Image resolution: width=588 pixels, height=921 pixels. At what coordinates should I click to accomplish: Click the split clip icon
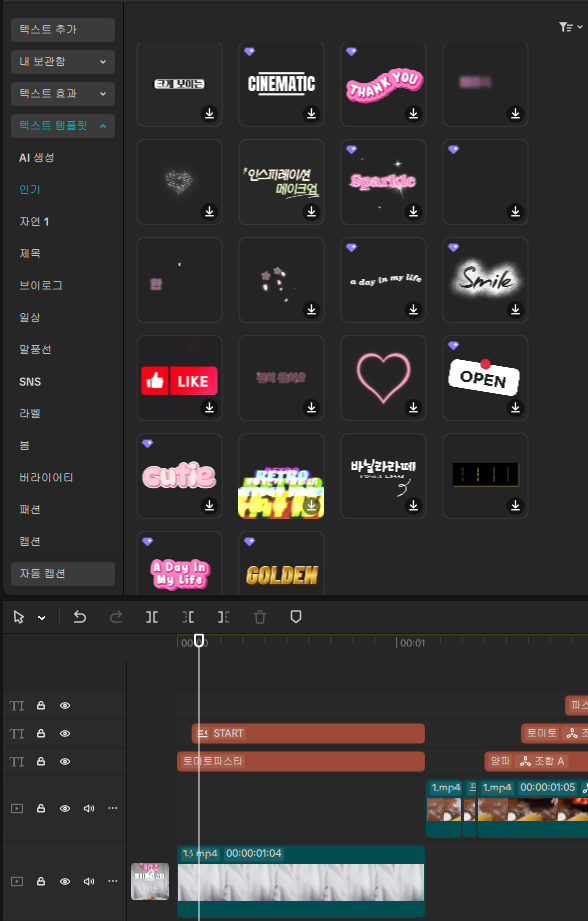[x=152, y=617]
